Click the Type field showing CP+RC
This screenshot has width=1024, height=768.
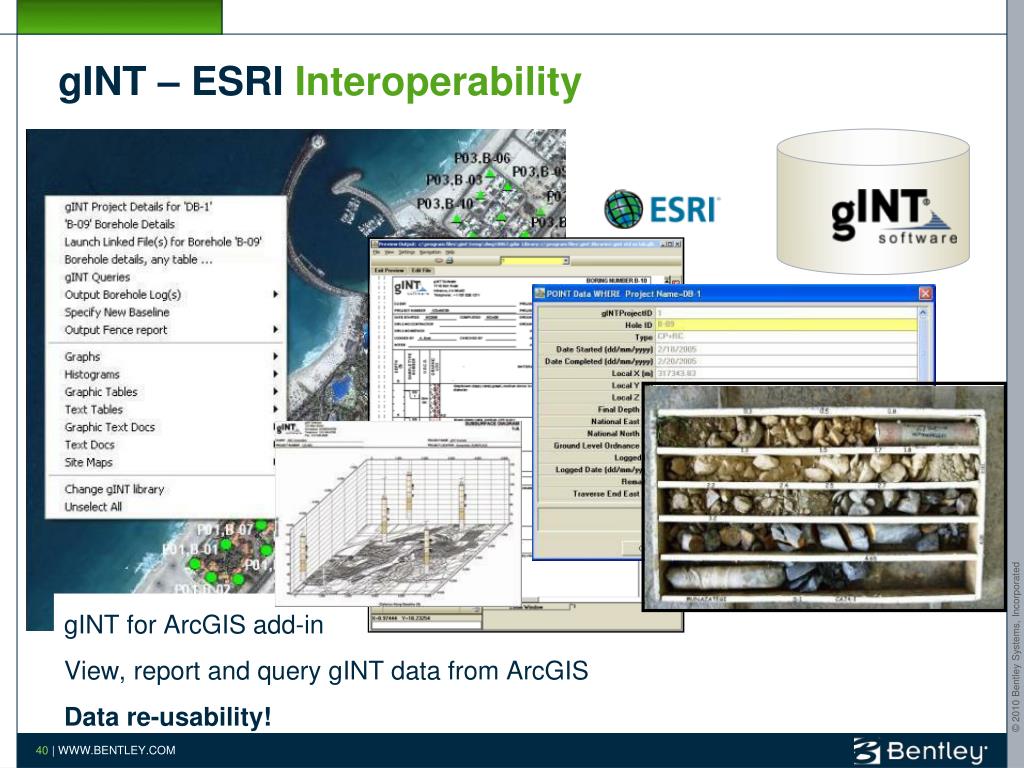point(786,337)
